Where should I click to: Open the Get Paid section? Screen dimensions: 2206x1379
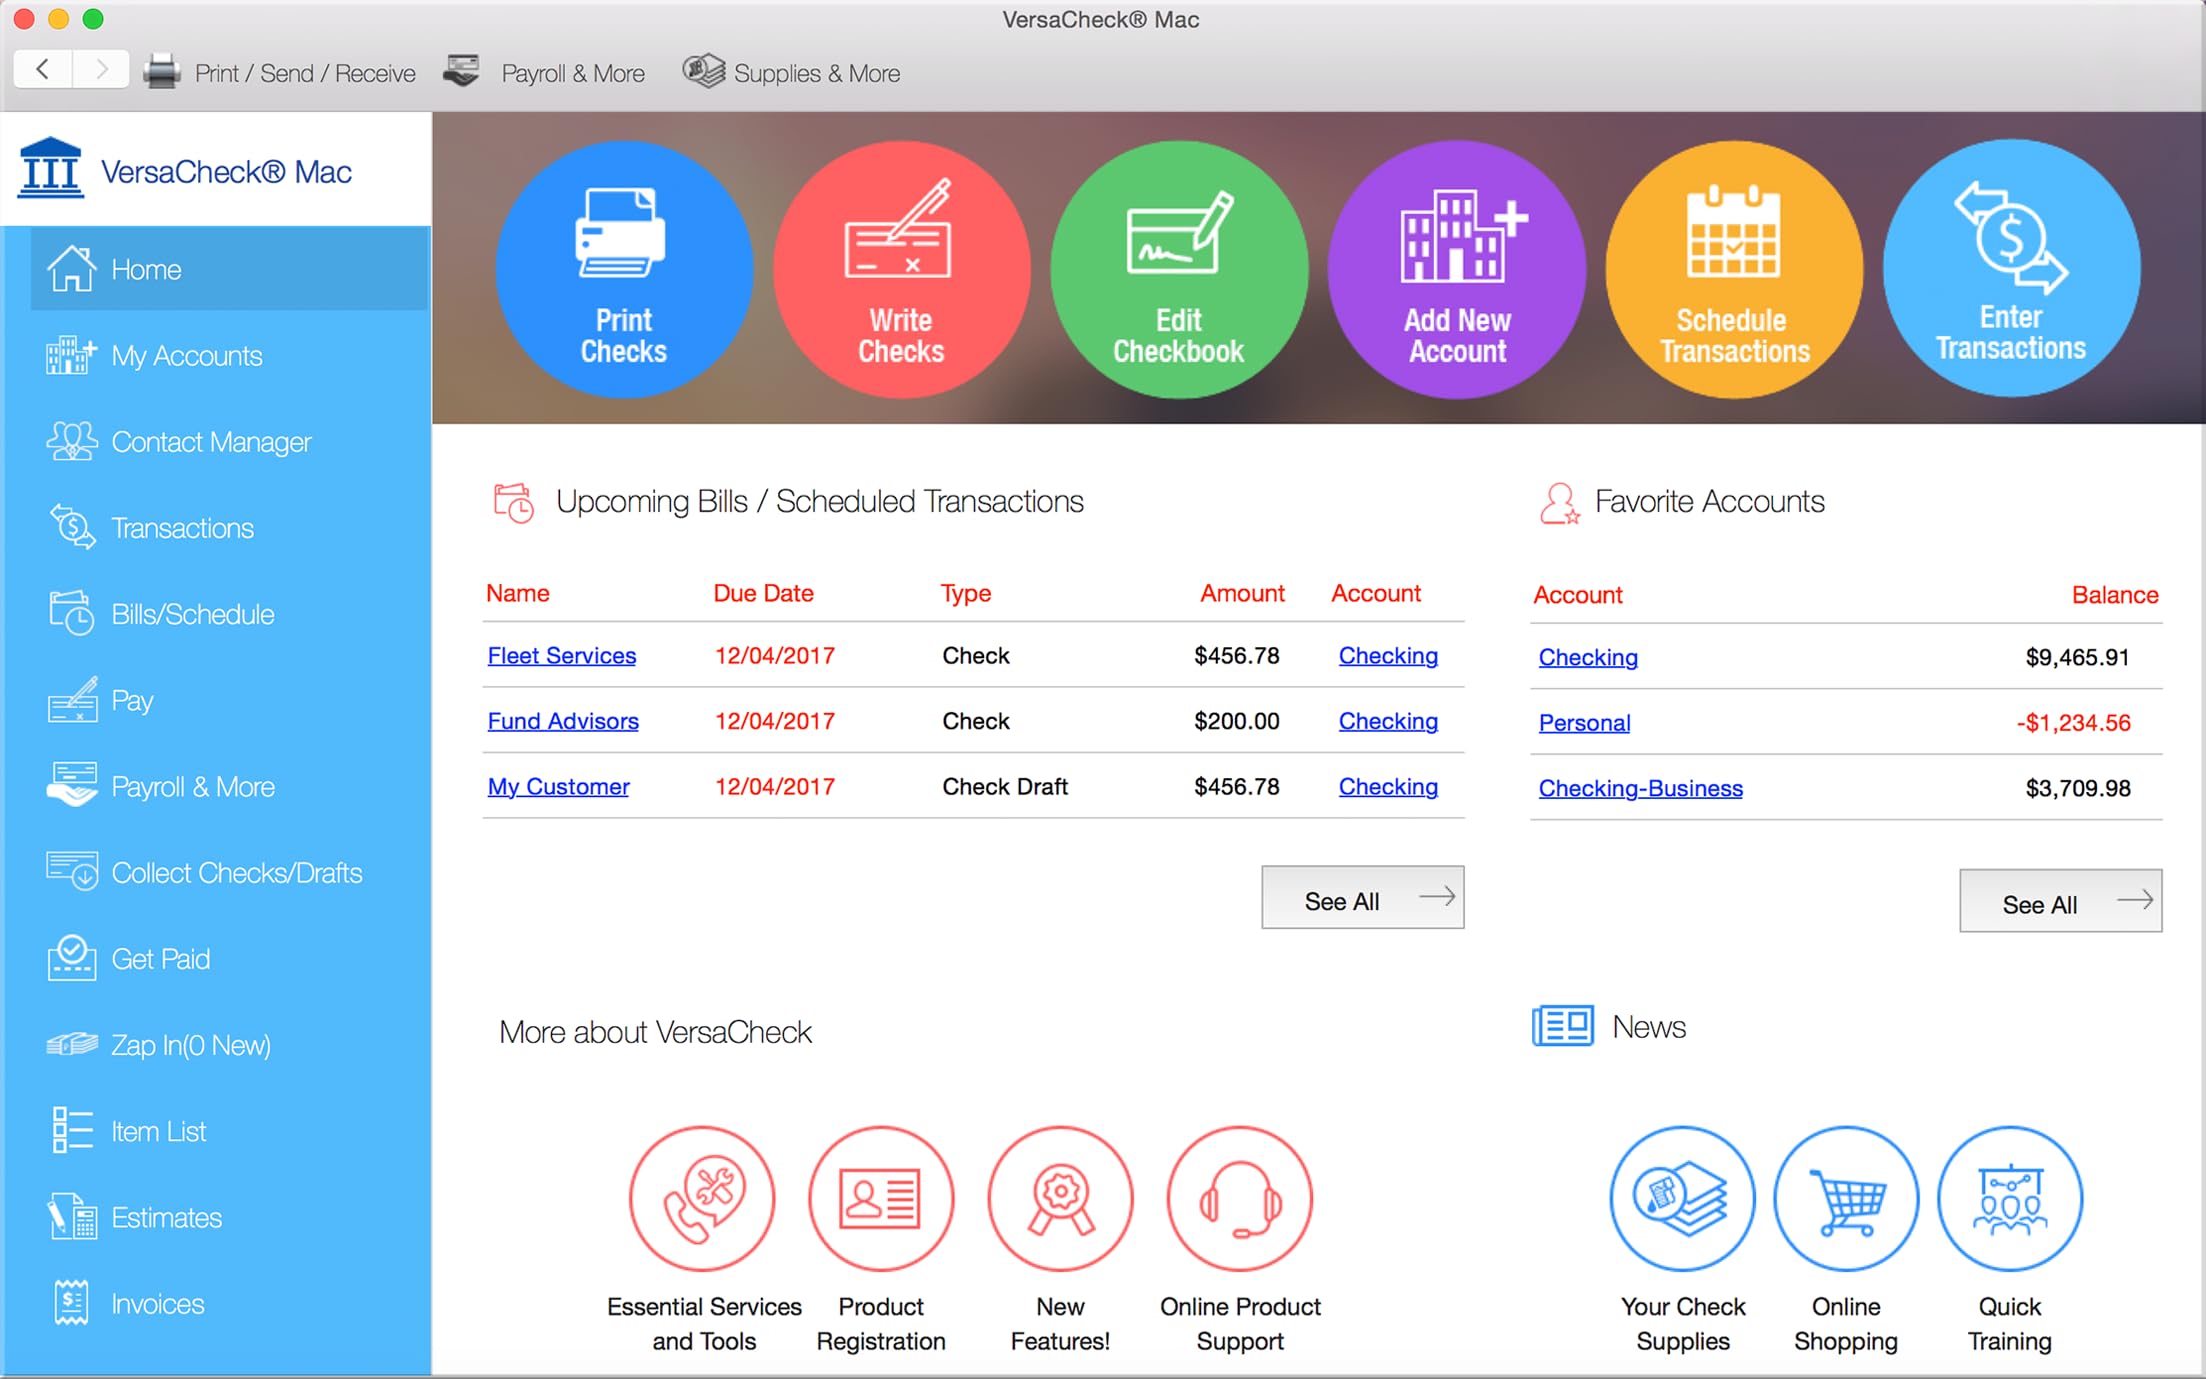[x=162, y=958]
